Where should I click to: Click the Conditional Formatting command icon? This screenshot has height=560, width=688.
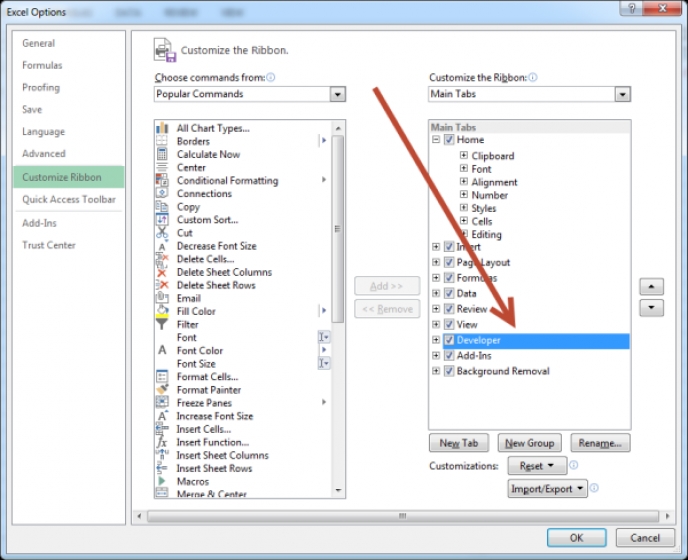pyautogui.click(x=162, y=180)
